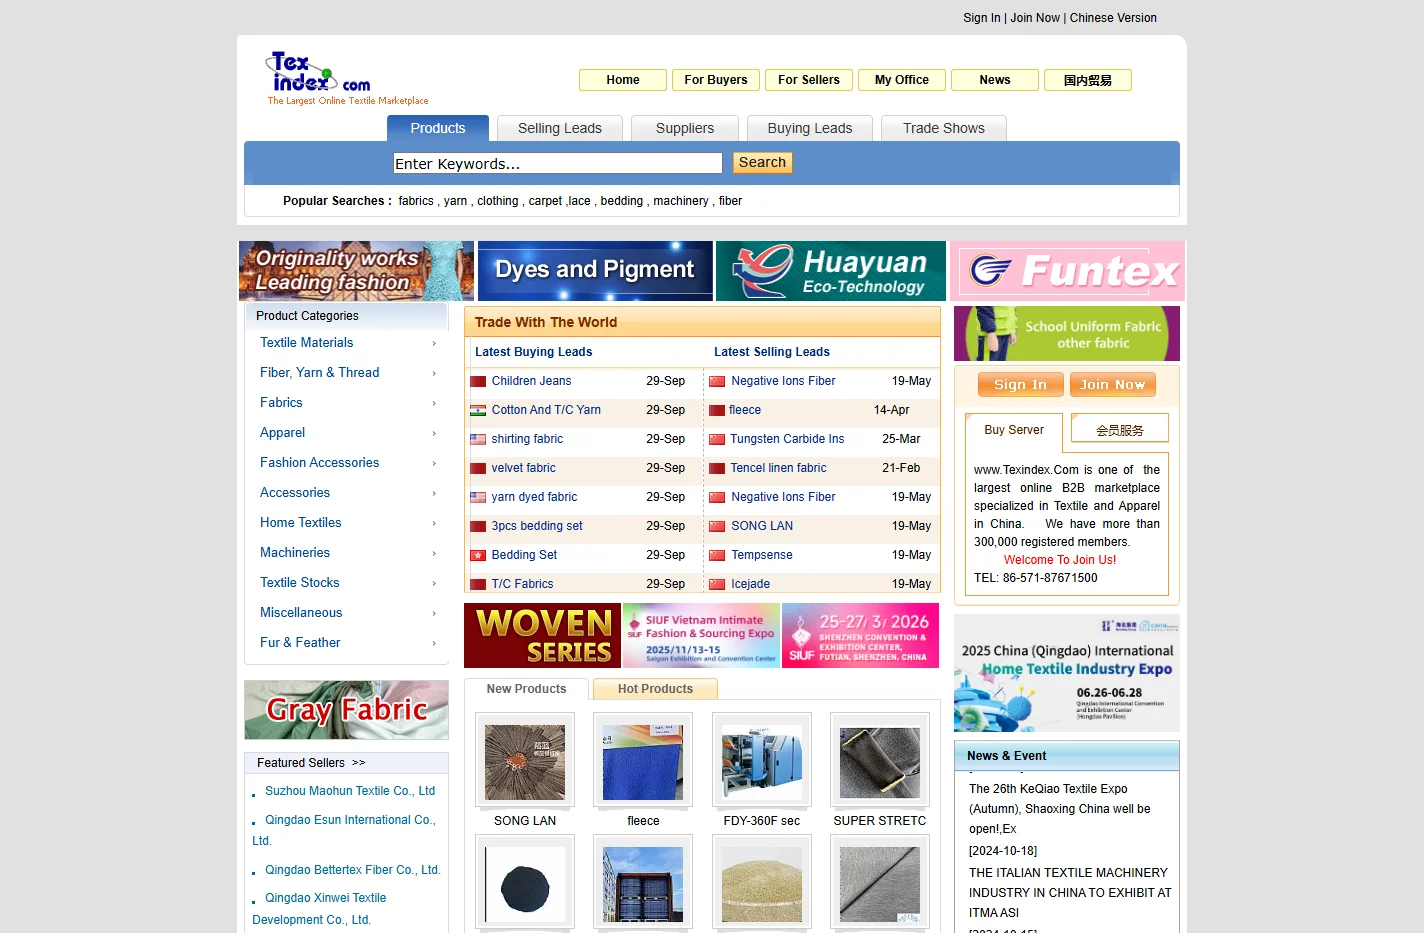Click the orange Search button

pyautogui.click(x=763, y=163)
